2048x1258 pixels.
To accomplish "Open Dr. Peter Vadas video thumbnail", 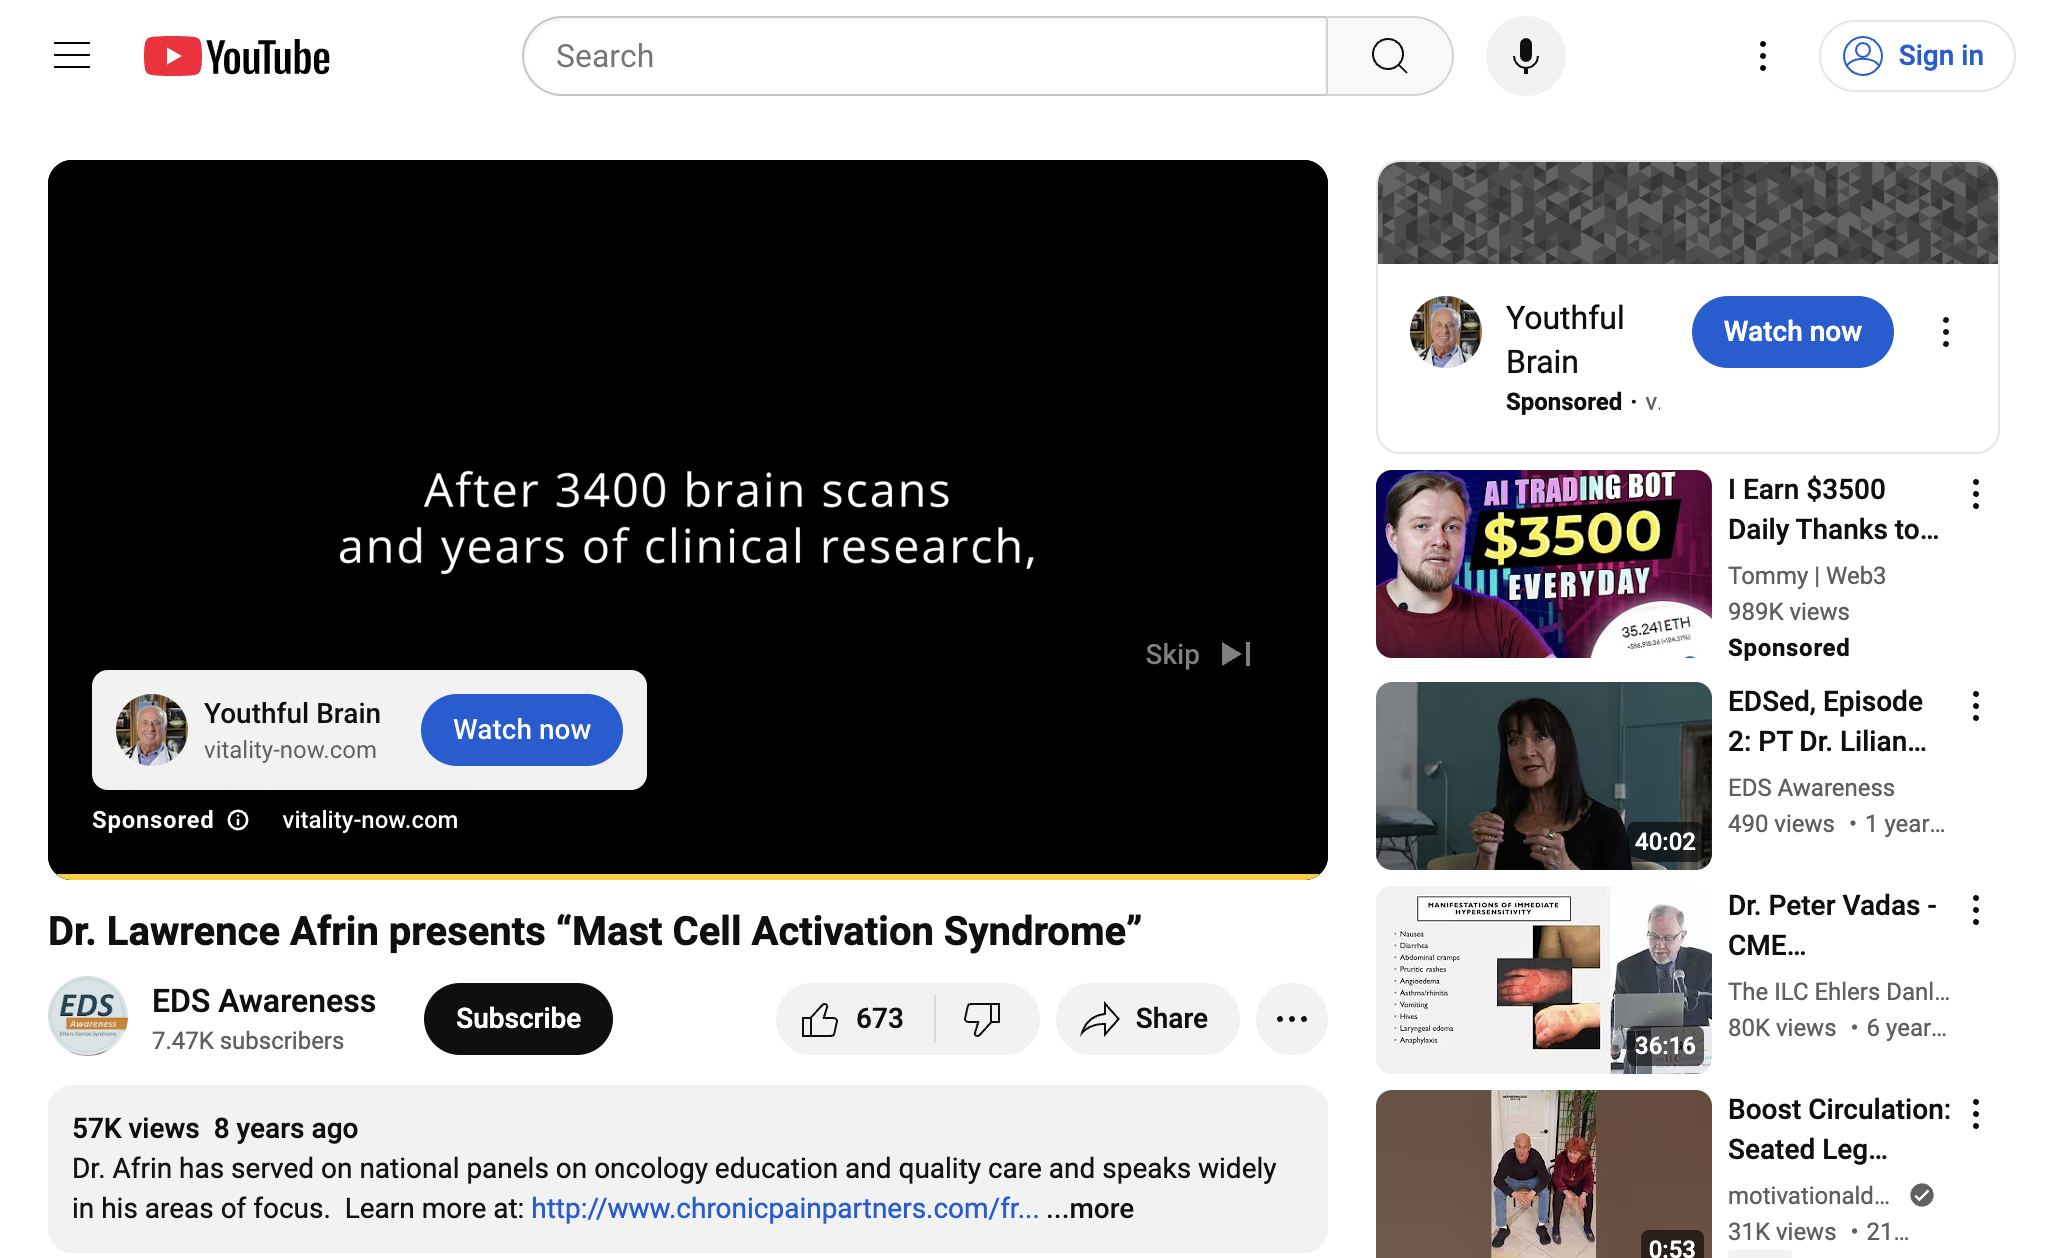I will tap(1544, 980).
